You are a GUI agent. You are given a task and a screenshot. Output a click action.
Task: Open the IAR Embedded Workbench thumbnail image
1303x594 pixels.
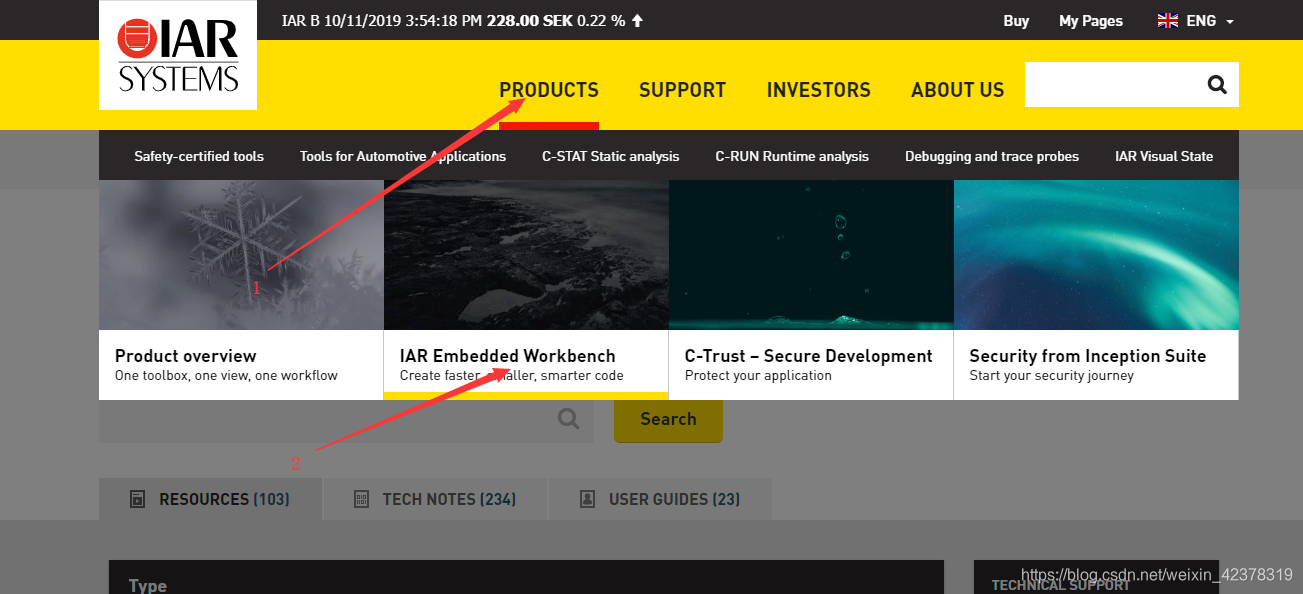click(526, 255)
